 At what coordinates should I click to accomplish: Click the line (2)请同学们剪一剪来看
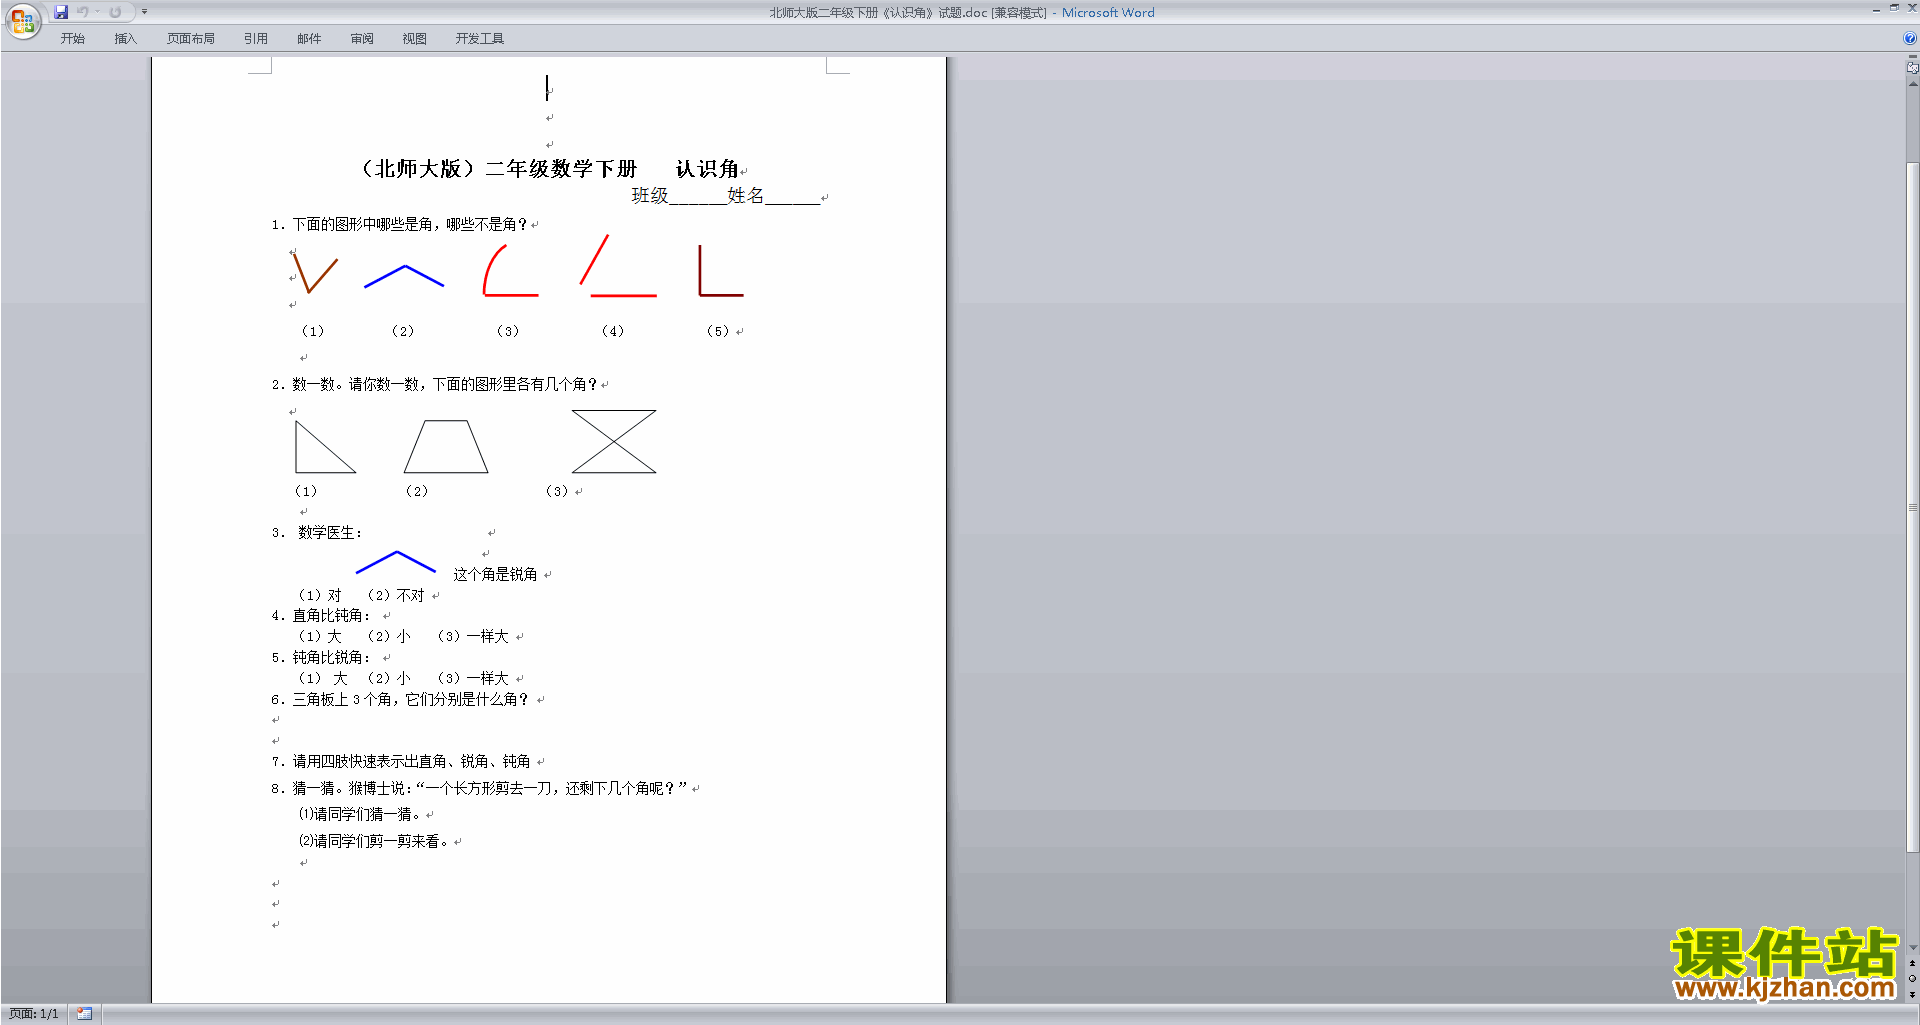[374, 842]
